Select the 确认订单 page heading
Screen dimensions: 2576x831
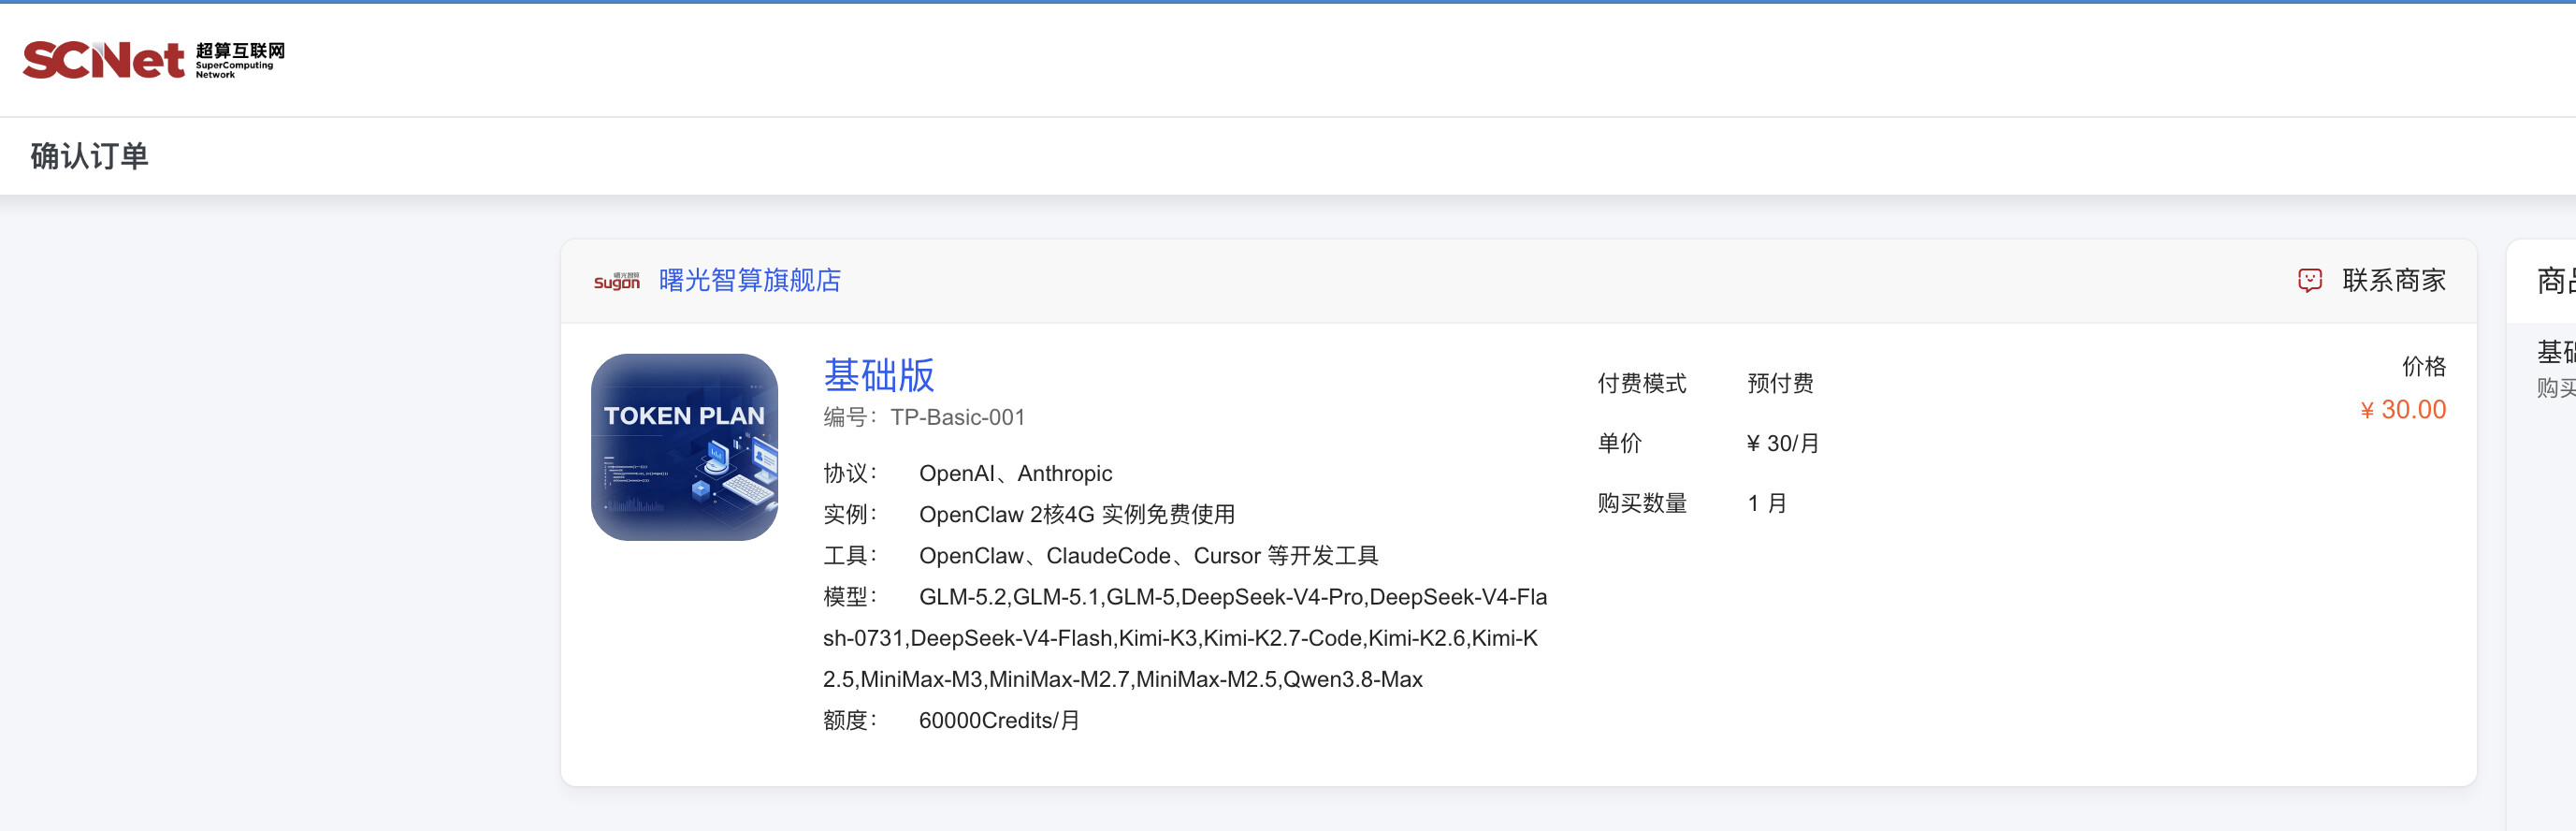[89, 156]
